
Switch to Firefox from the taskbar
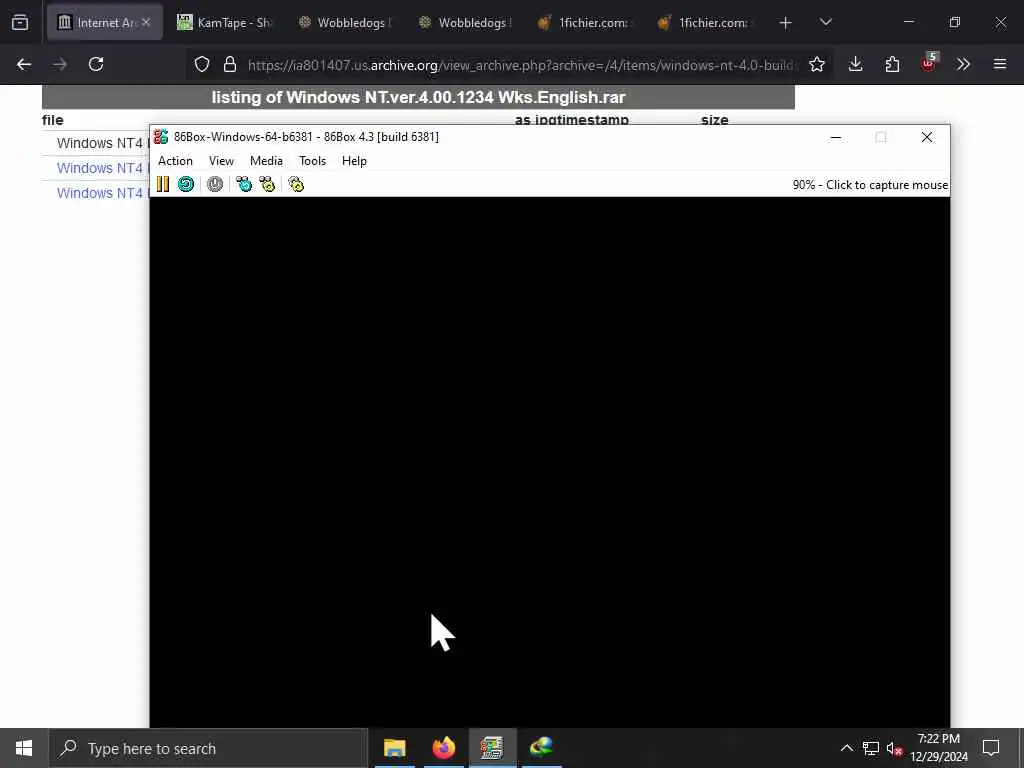[x=443, y=748]
